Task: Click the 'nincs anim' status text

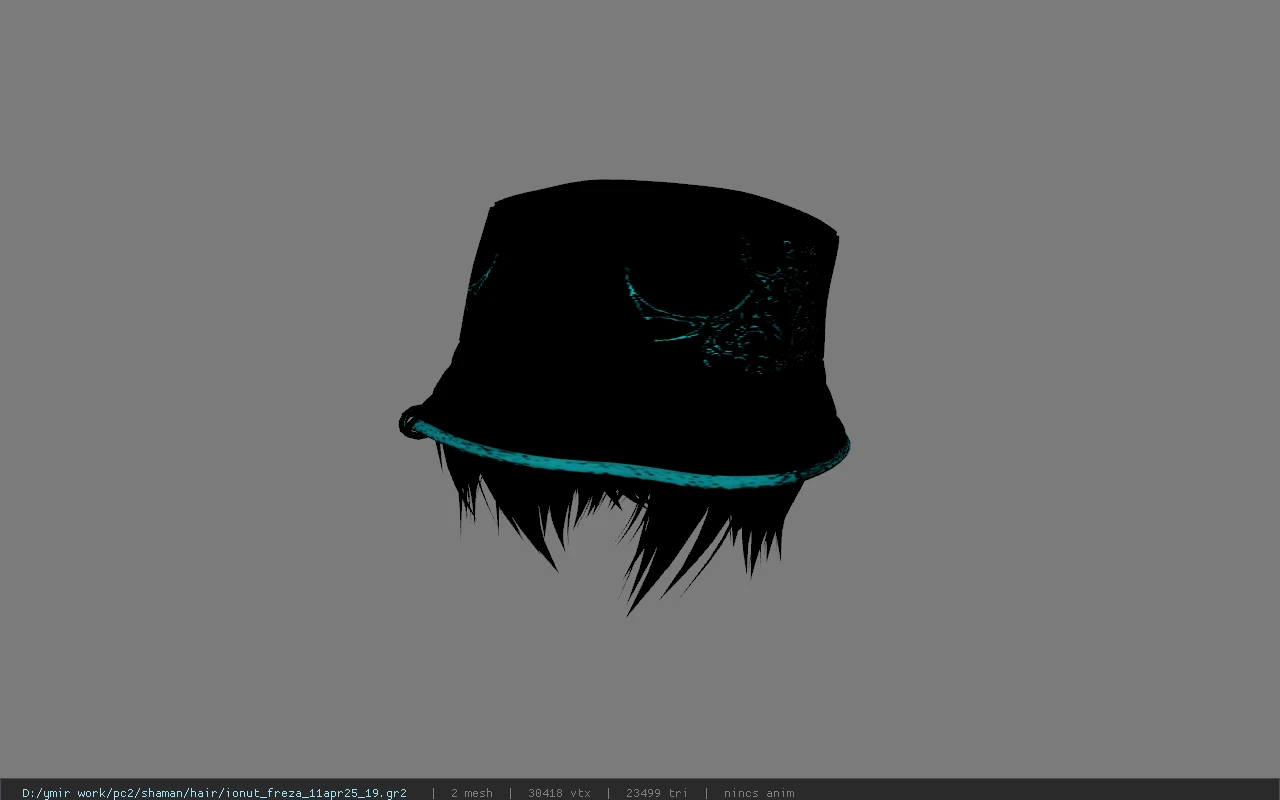Action: [x=759, y=793]
